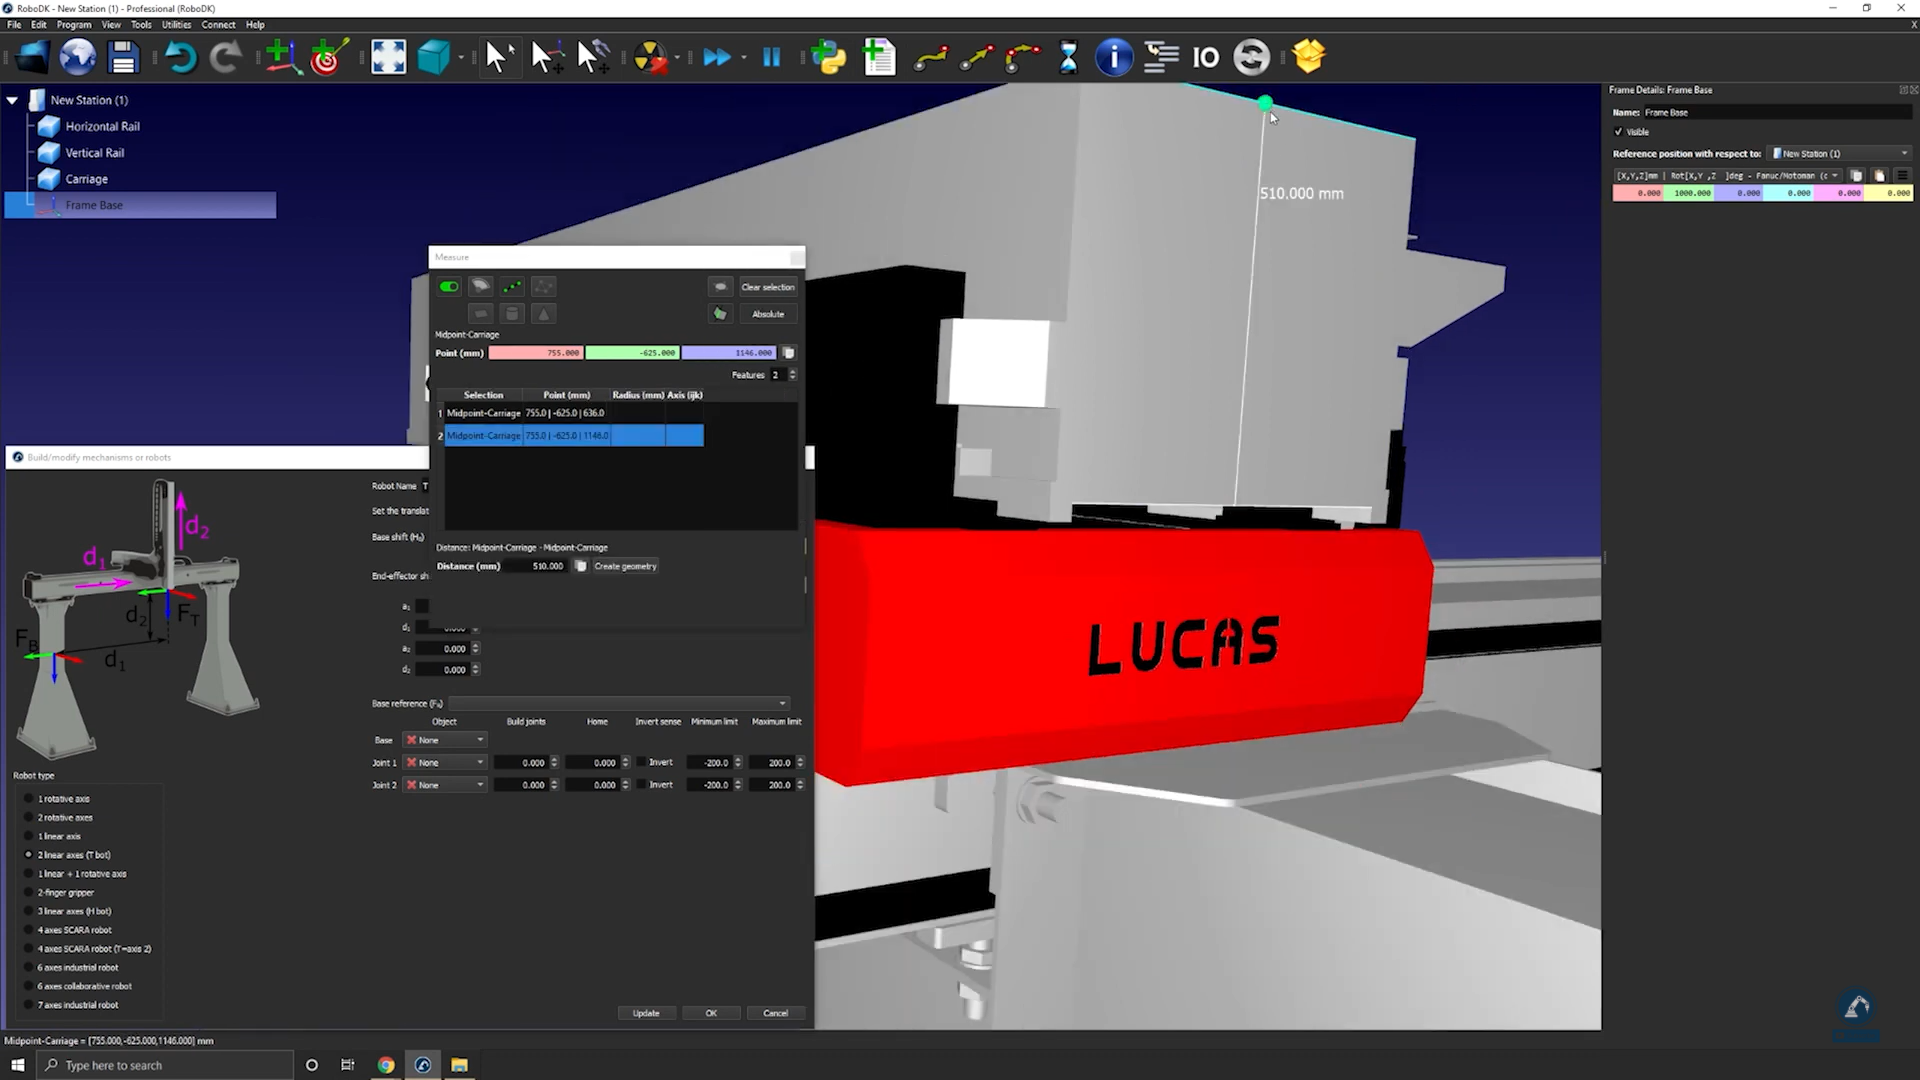Click Fit all view icon

(388, 58)
